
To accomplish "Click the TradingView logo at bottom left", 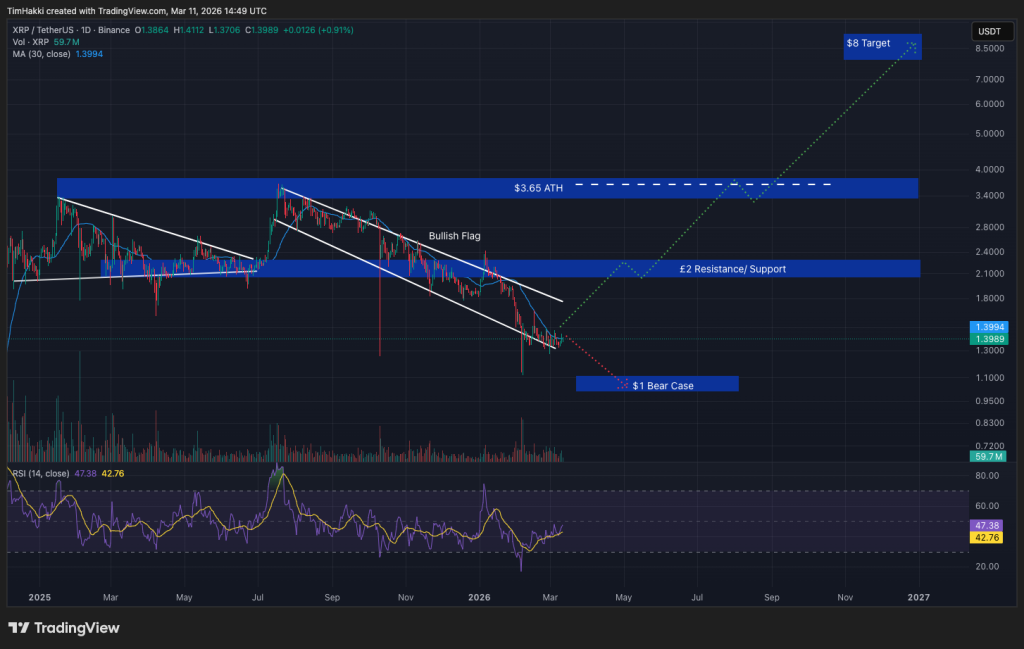I will pyautogui.click(x=64, y=628).
